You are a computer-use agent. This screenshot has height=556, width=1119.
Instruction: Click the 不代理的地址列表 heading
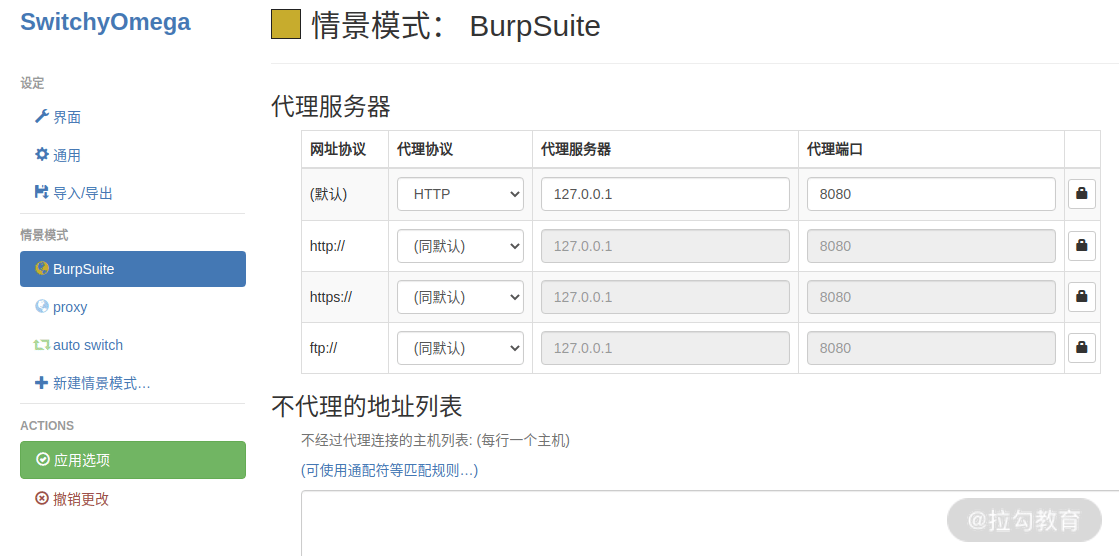click(x=367, y=406)
